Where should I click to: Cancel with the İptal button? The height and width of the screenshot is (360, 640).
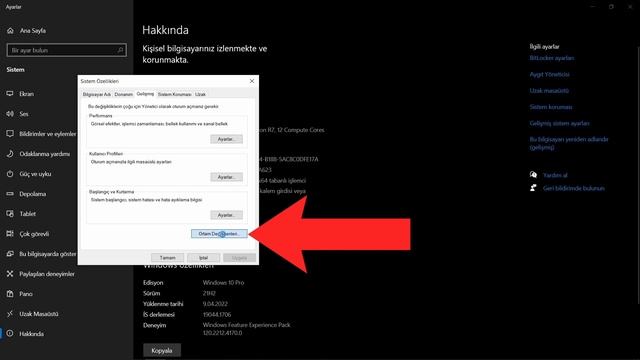pyautogui.click(x=203, y=258)
